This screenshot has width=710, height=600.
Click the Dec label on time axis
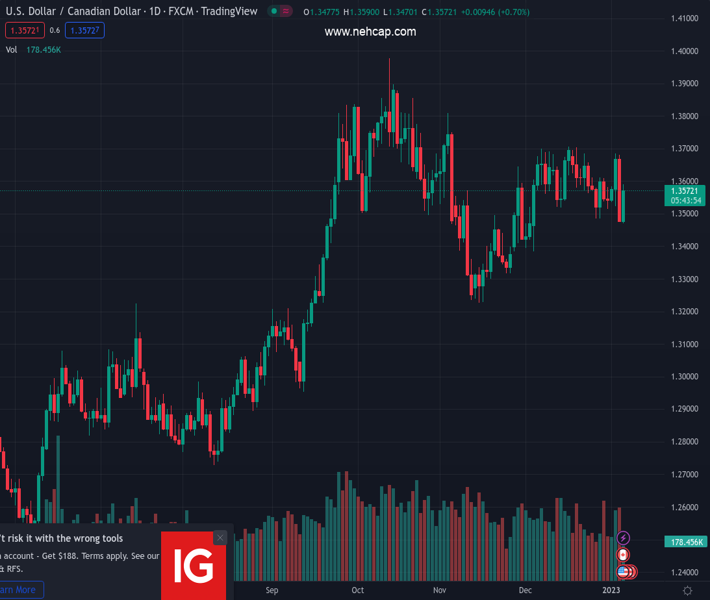525,590
